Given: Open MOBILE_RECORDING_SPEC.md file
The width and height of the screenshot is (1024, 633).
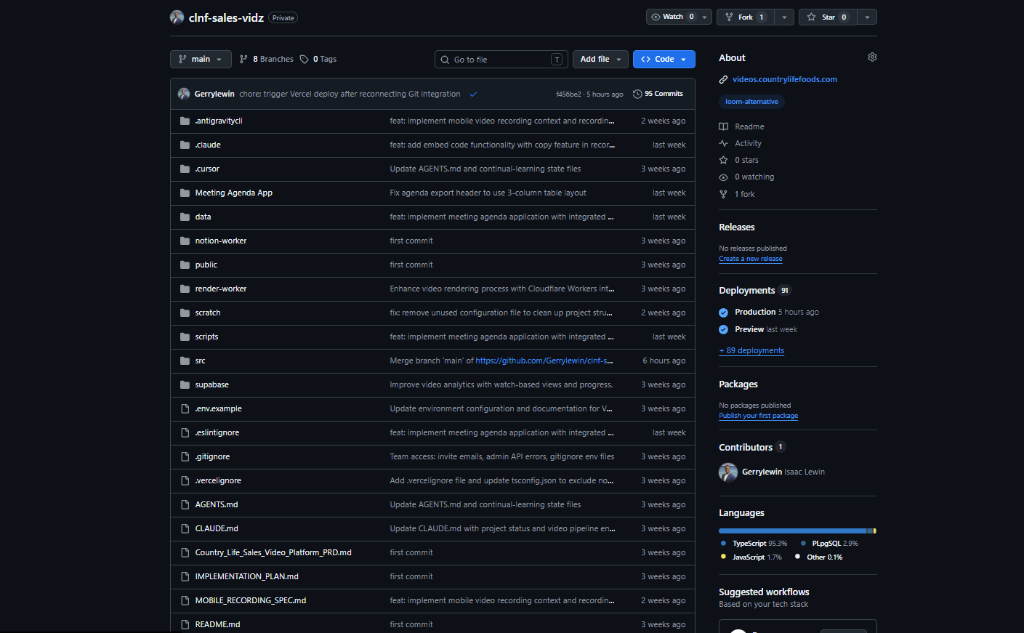Looking at the screenshot, I should pos(250,600).
